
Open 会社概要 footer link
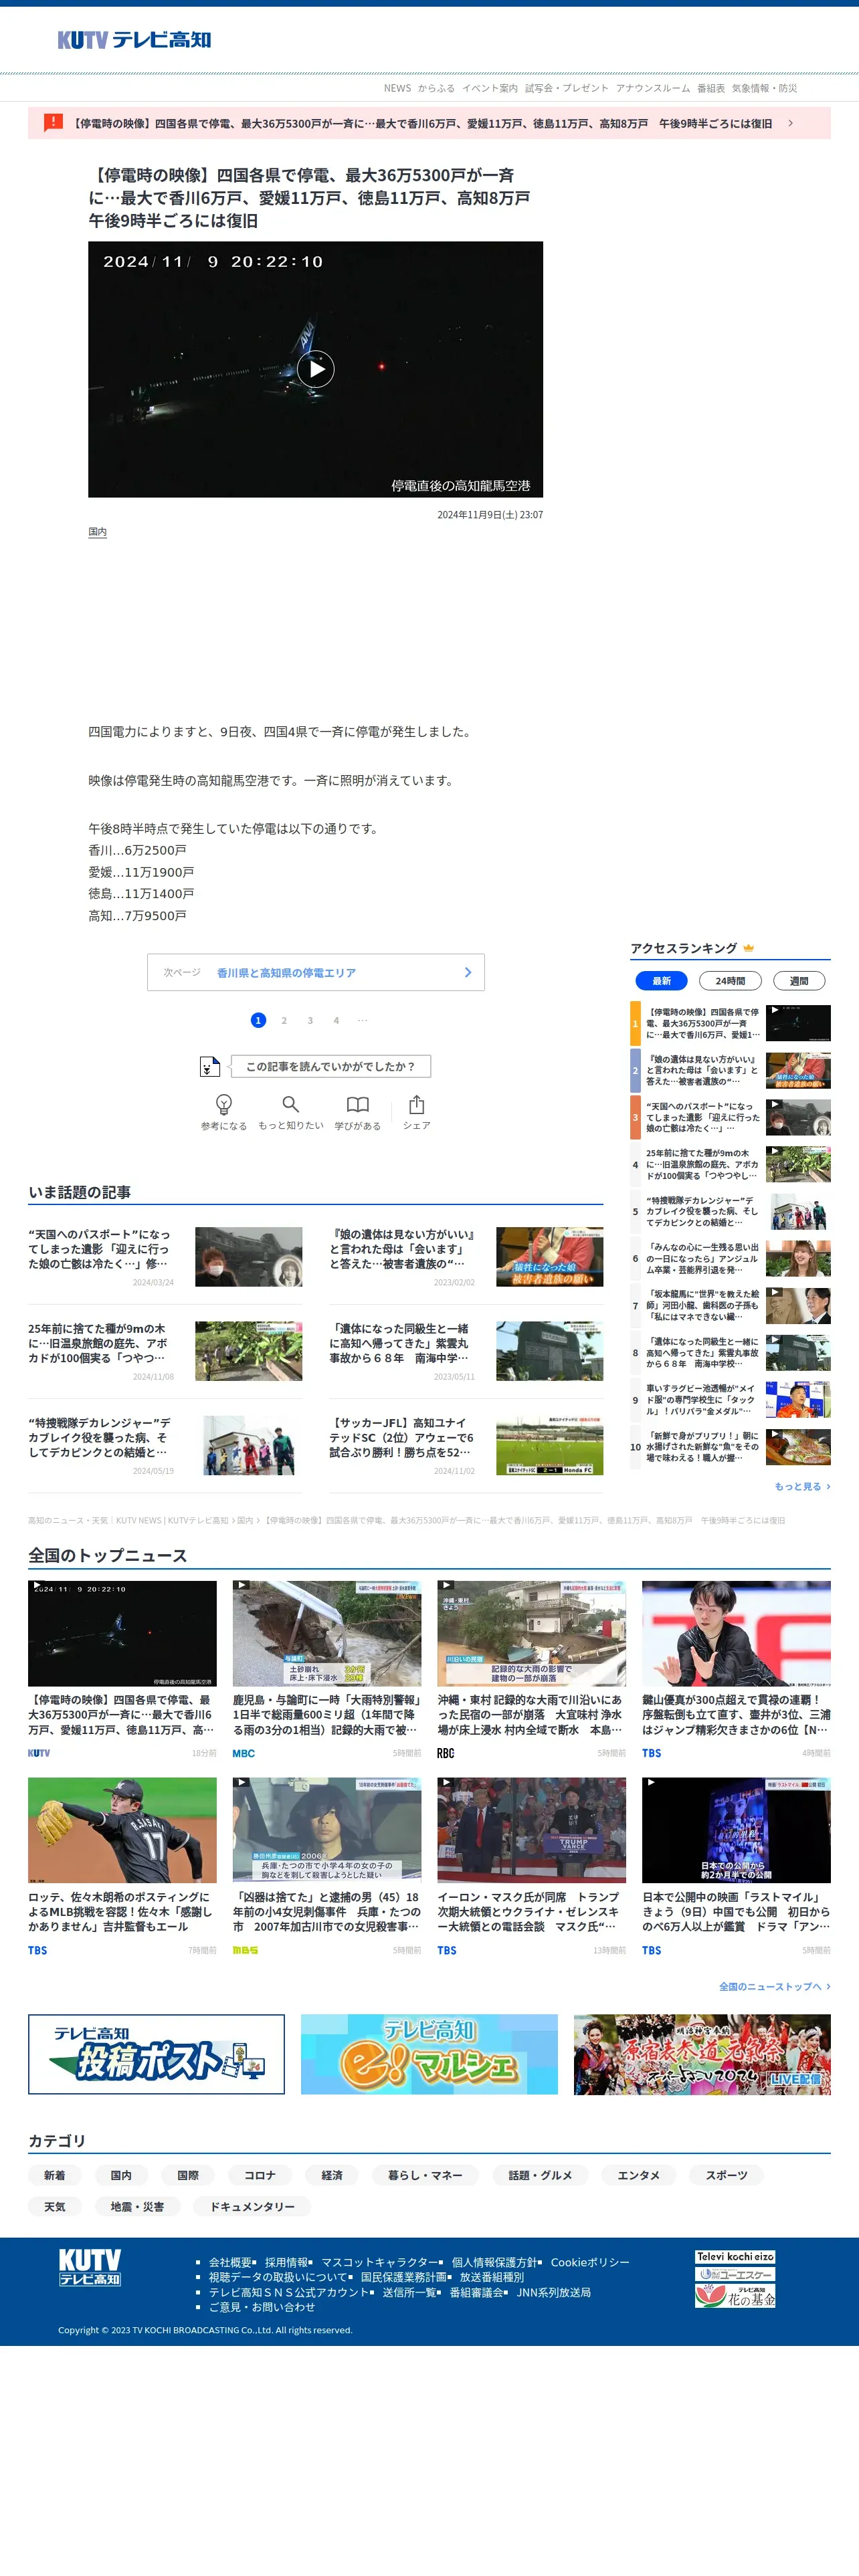coord(230,2262)
